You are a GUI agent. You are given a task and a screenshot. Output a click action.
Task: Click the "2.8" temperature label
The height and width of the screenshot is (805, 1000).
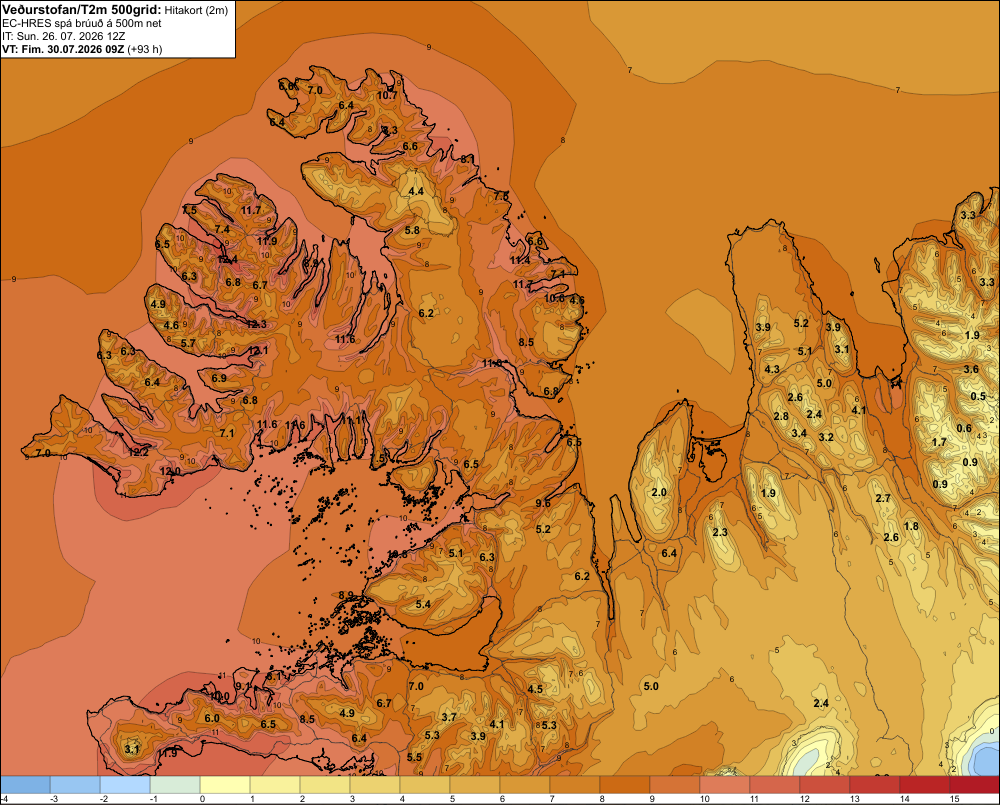pyautogui.click(x=781, y=417)
